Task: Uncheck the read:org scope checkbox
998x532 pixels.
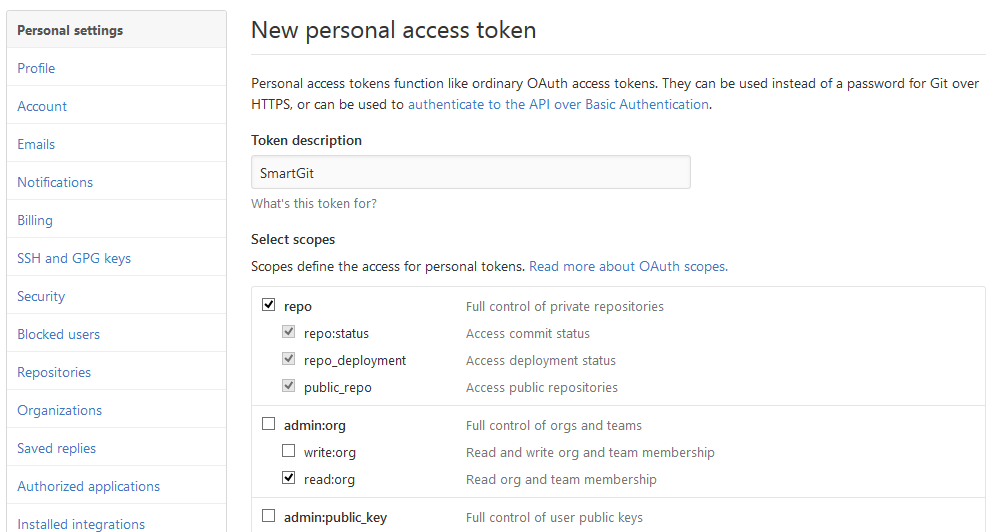Action: (x=288, y=479)
